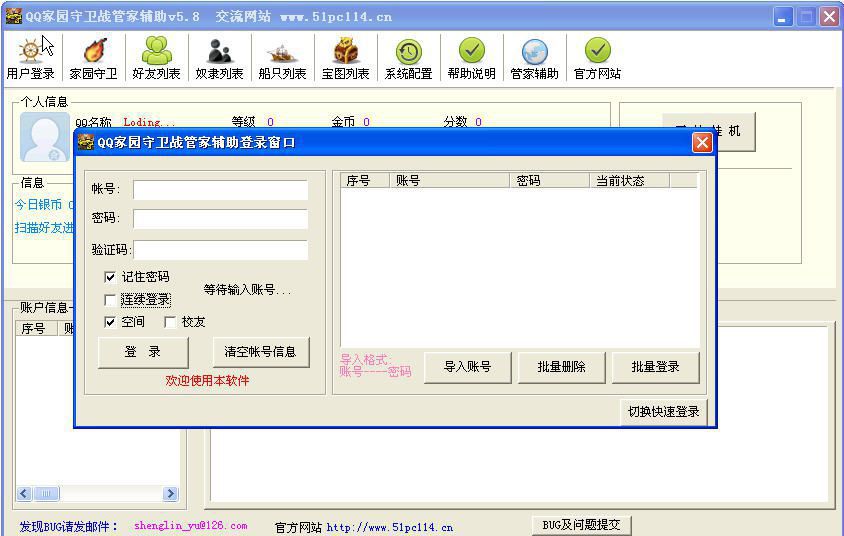Open the official website link http://www.51pc114.cn

[x=390, y=527]
